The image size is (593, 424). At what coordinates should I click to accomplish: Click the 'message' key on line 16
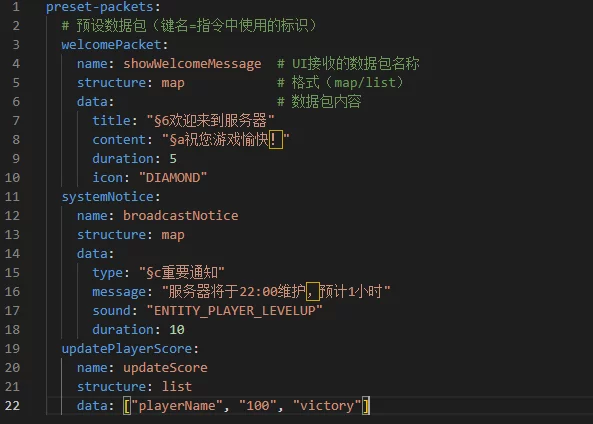[120, 292]
